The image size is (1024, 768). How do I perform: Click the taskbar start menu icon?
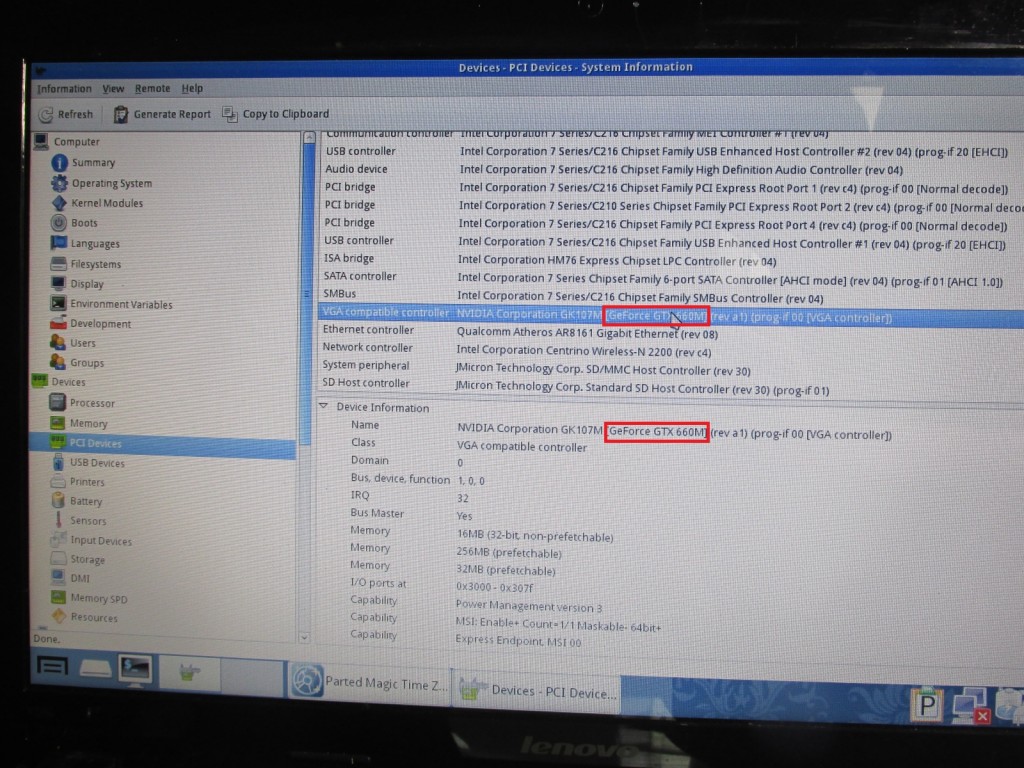pos(52,666)
